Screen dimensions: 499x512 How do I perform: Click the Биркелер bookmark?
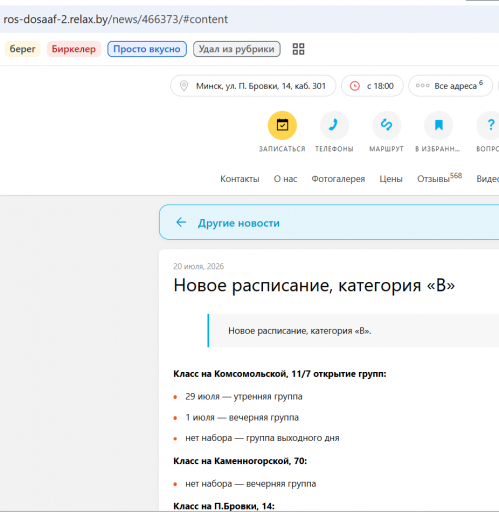click(74, 49)
